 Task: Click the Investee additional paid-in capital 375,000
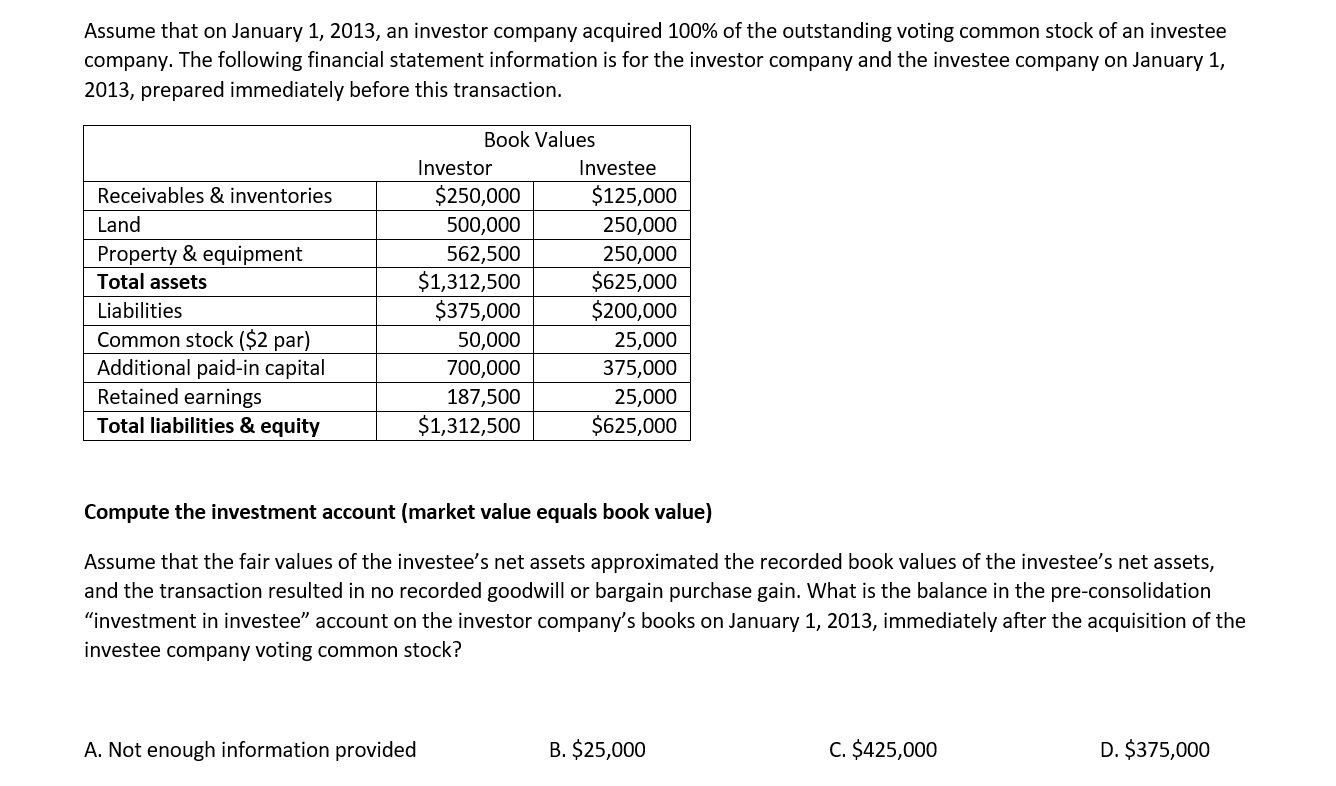(640, 368)
